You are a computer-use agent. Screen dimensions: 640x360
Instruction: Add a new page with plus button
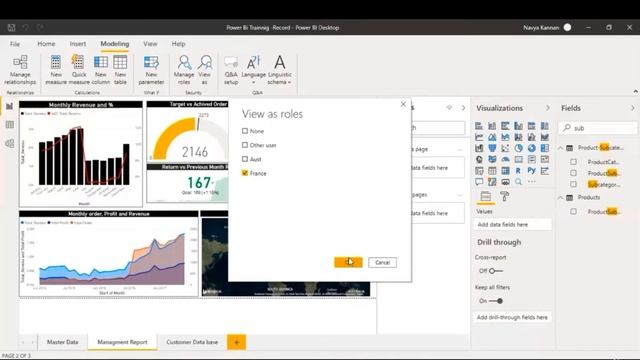236,342
